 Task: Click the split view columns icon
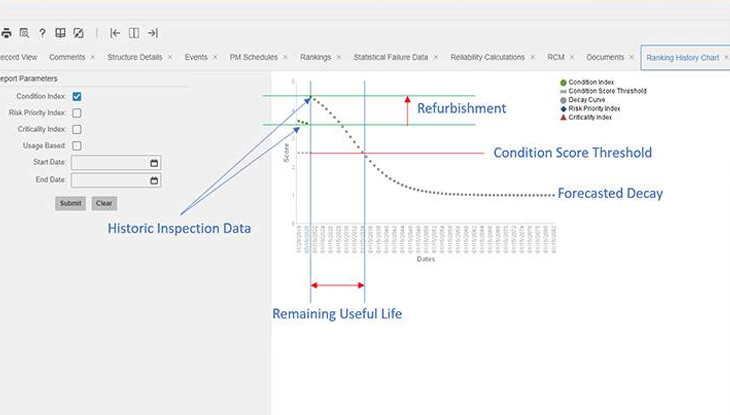click(x=134, y=33)
